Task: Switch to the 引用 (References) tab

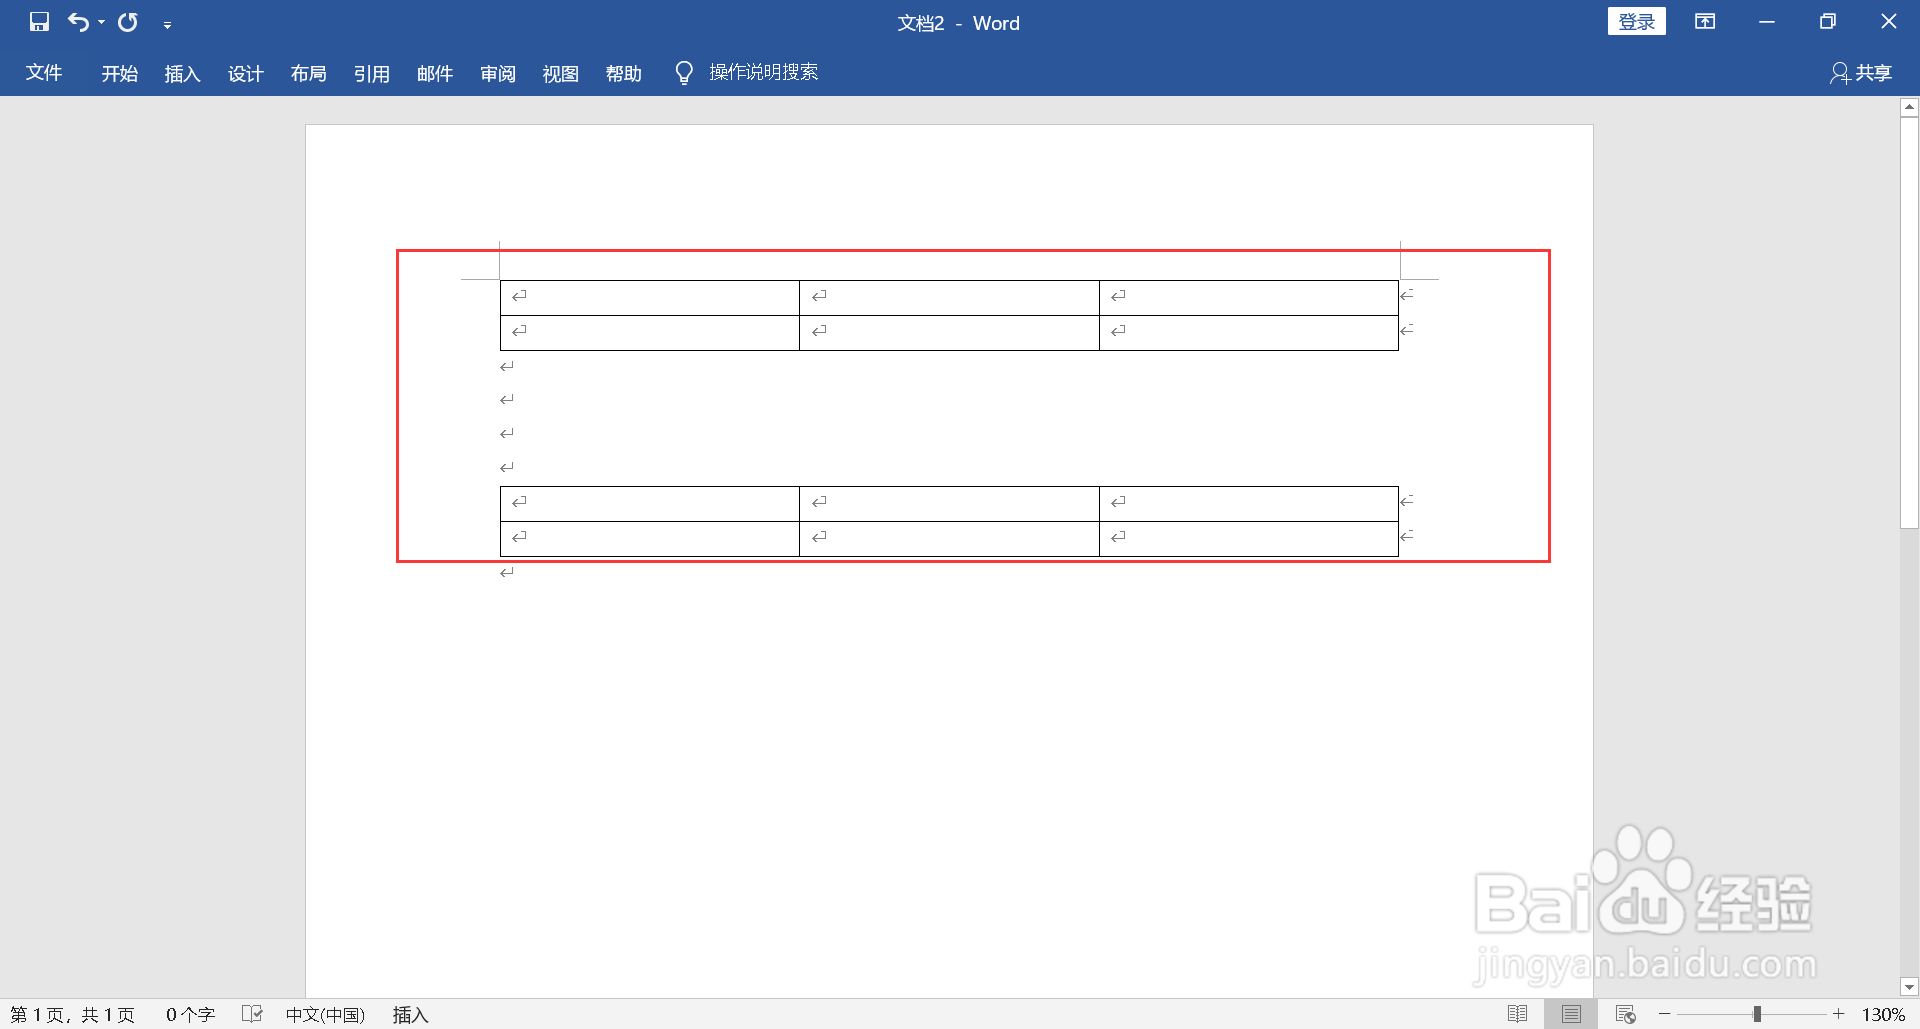Action: [x=372, y=73]
